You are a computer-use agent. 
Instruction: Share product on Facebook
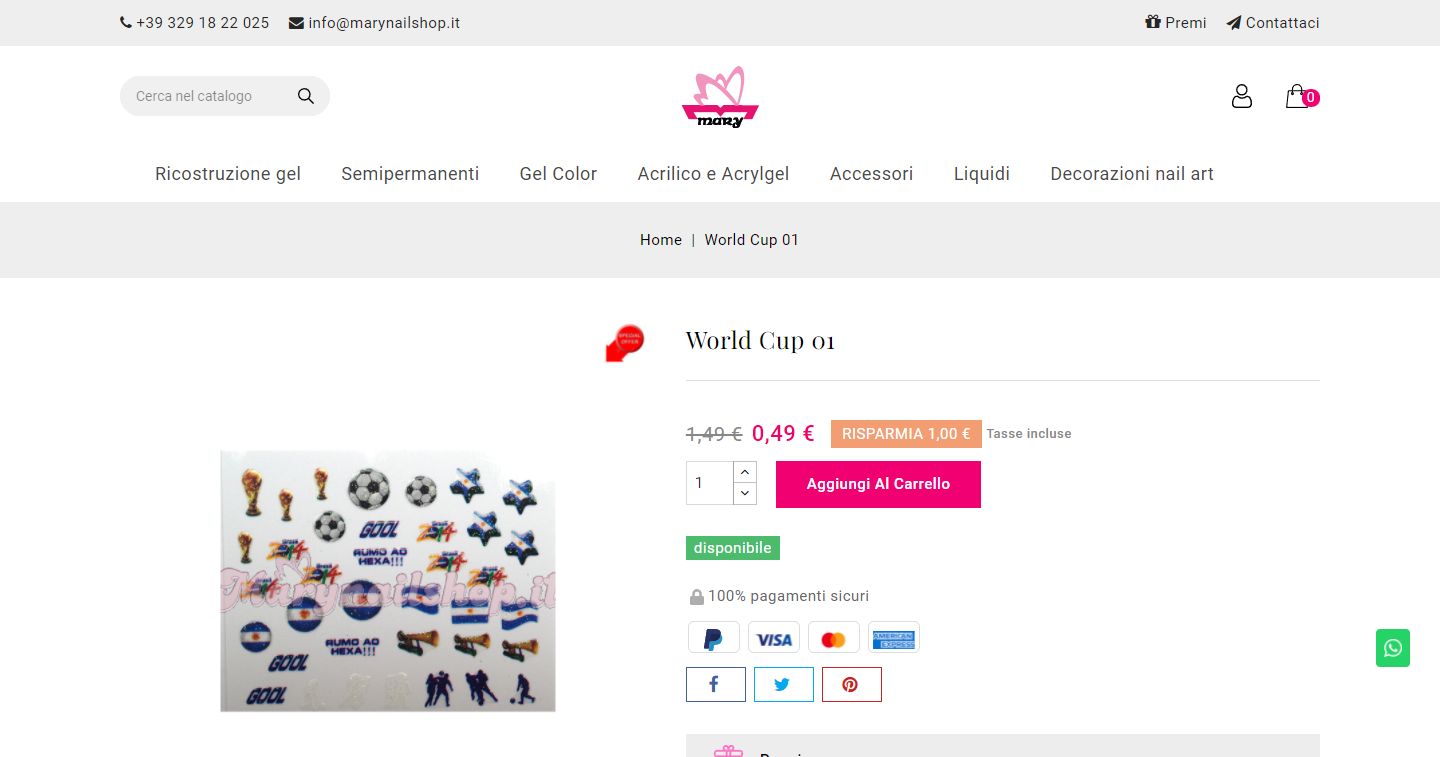click(x=716, y=685)
